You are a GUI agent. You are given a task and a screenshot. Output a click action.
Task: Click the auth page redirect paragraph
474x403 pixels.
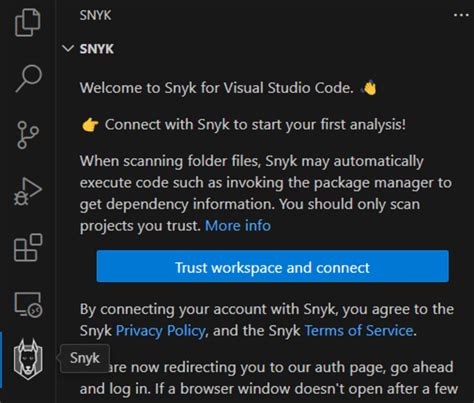[x=268, y=378]
